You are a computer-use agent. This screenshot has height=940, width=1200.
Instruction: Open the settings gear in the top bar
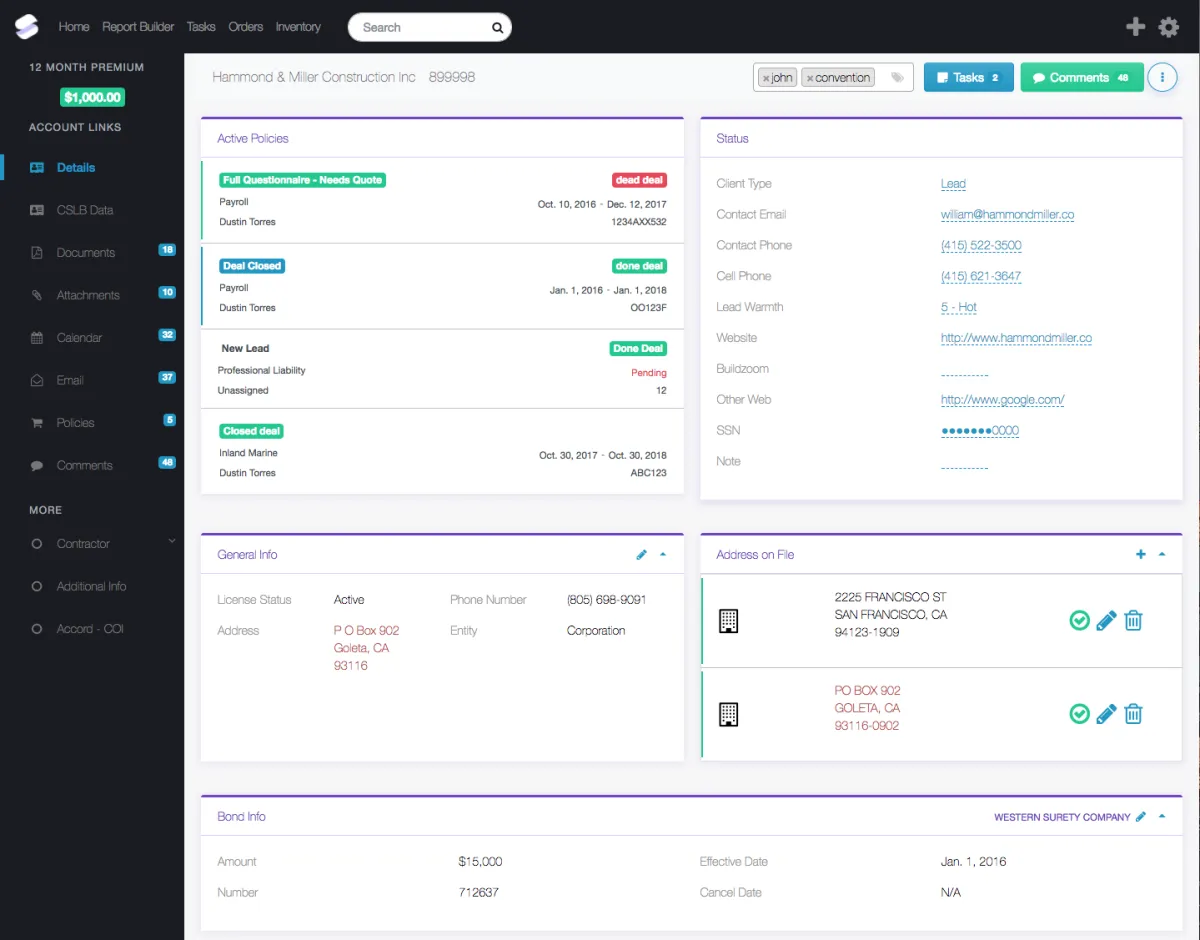(1168, 27)
